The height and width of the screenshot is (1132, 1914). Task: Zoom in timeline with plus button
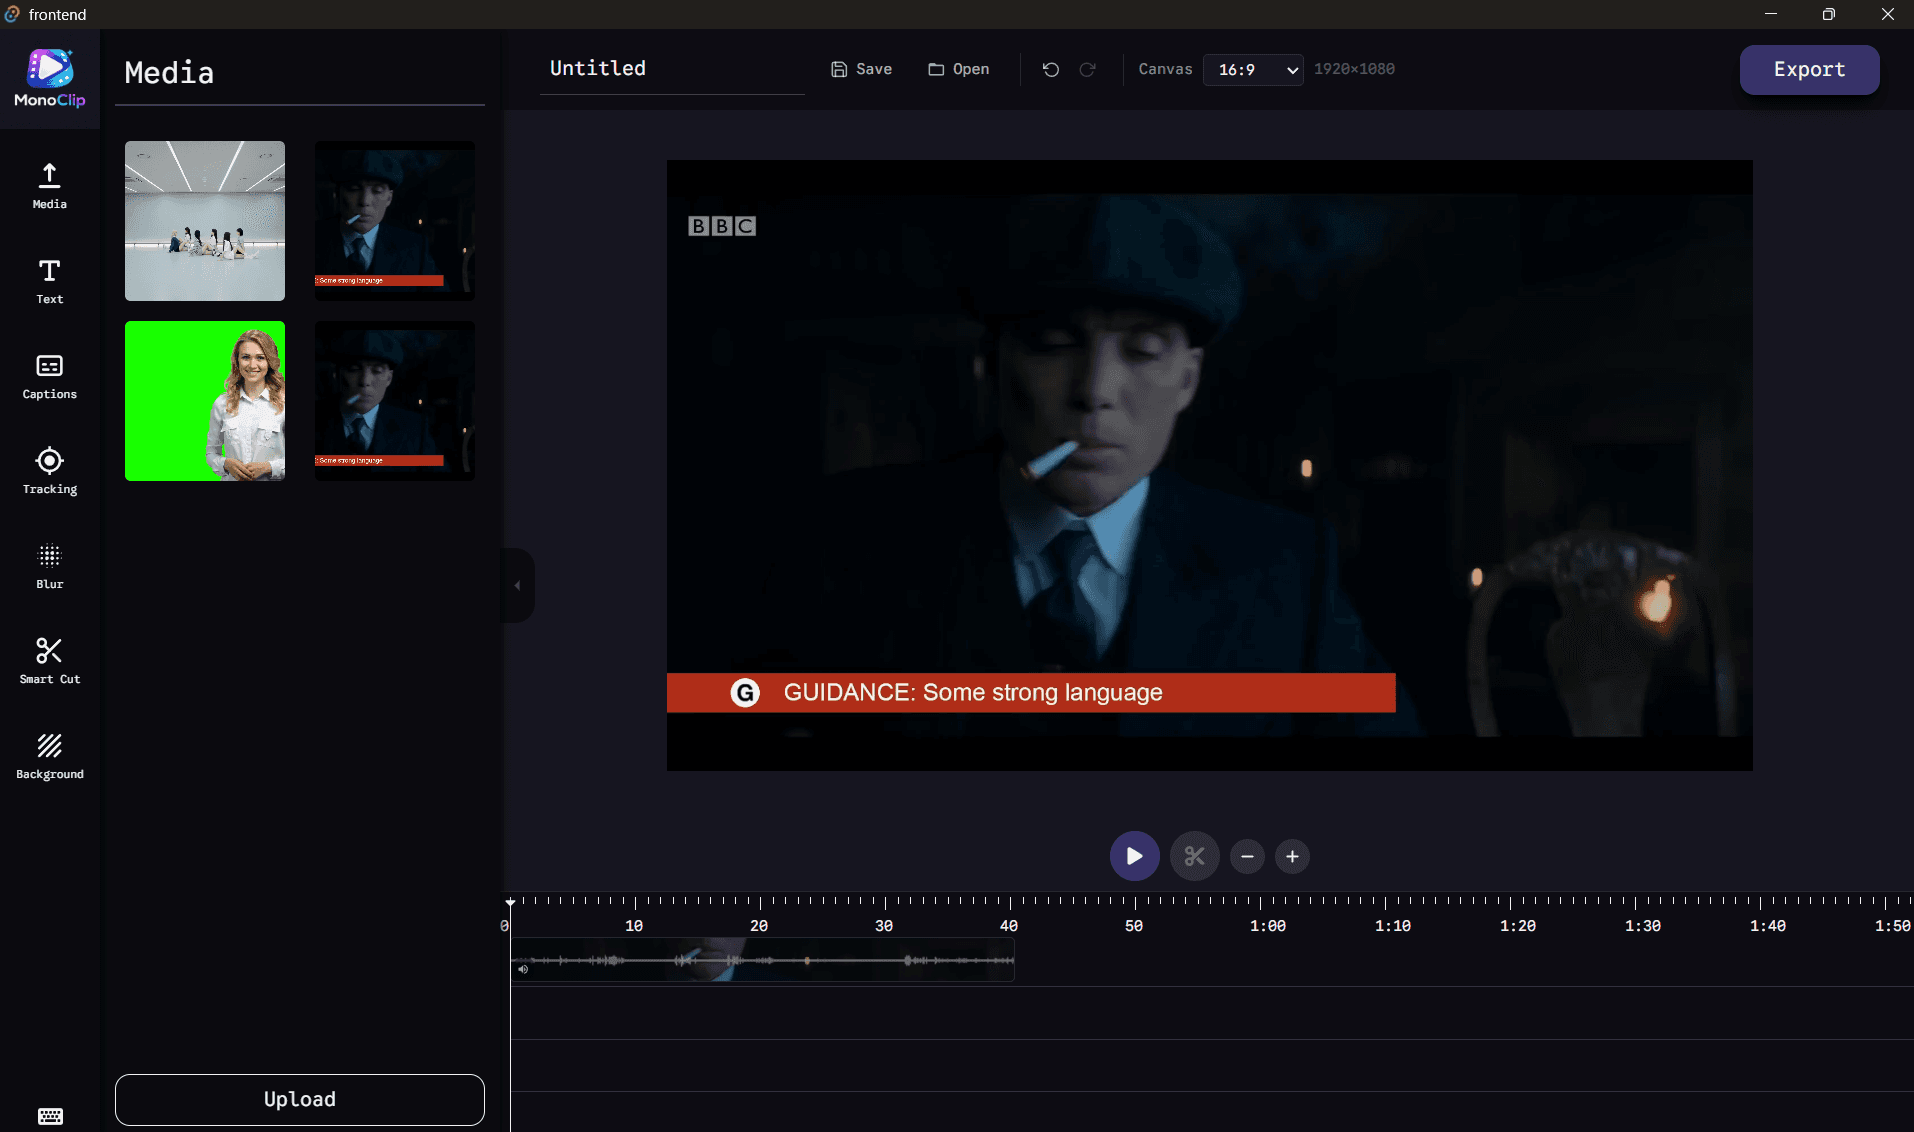point(1292,856)
